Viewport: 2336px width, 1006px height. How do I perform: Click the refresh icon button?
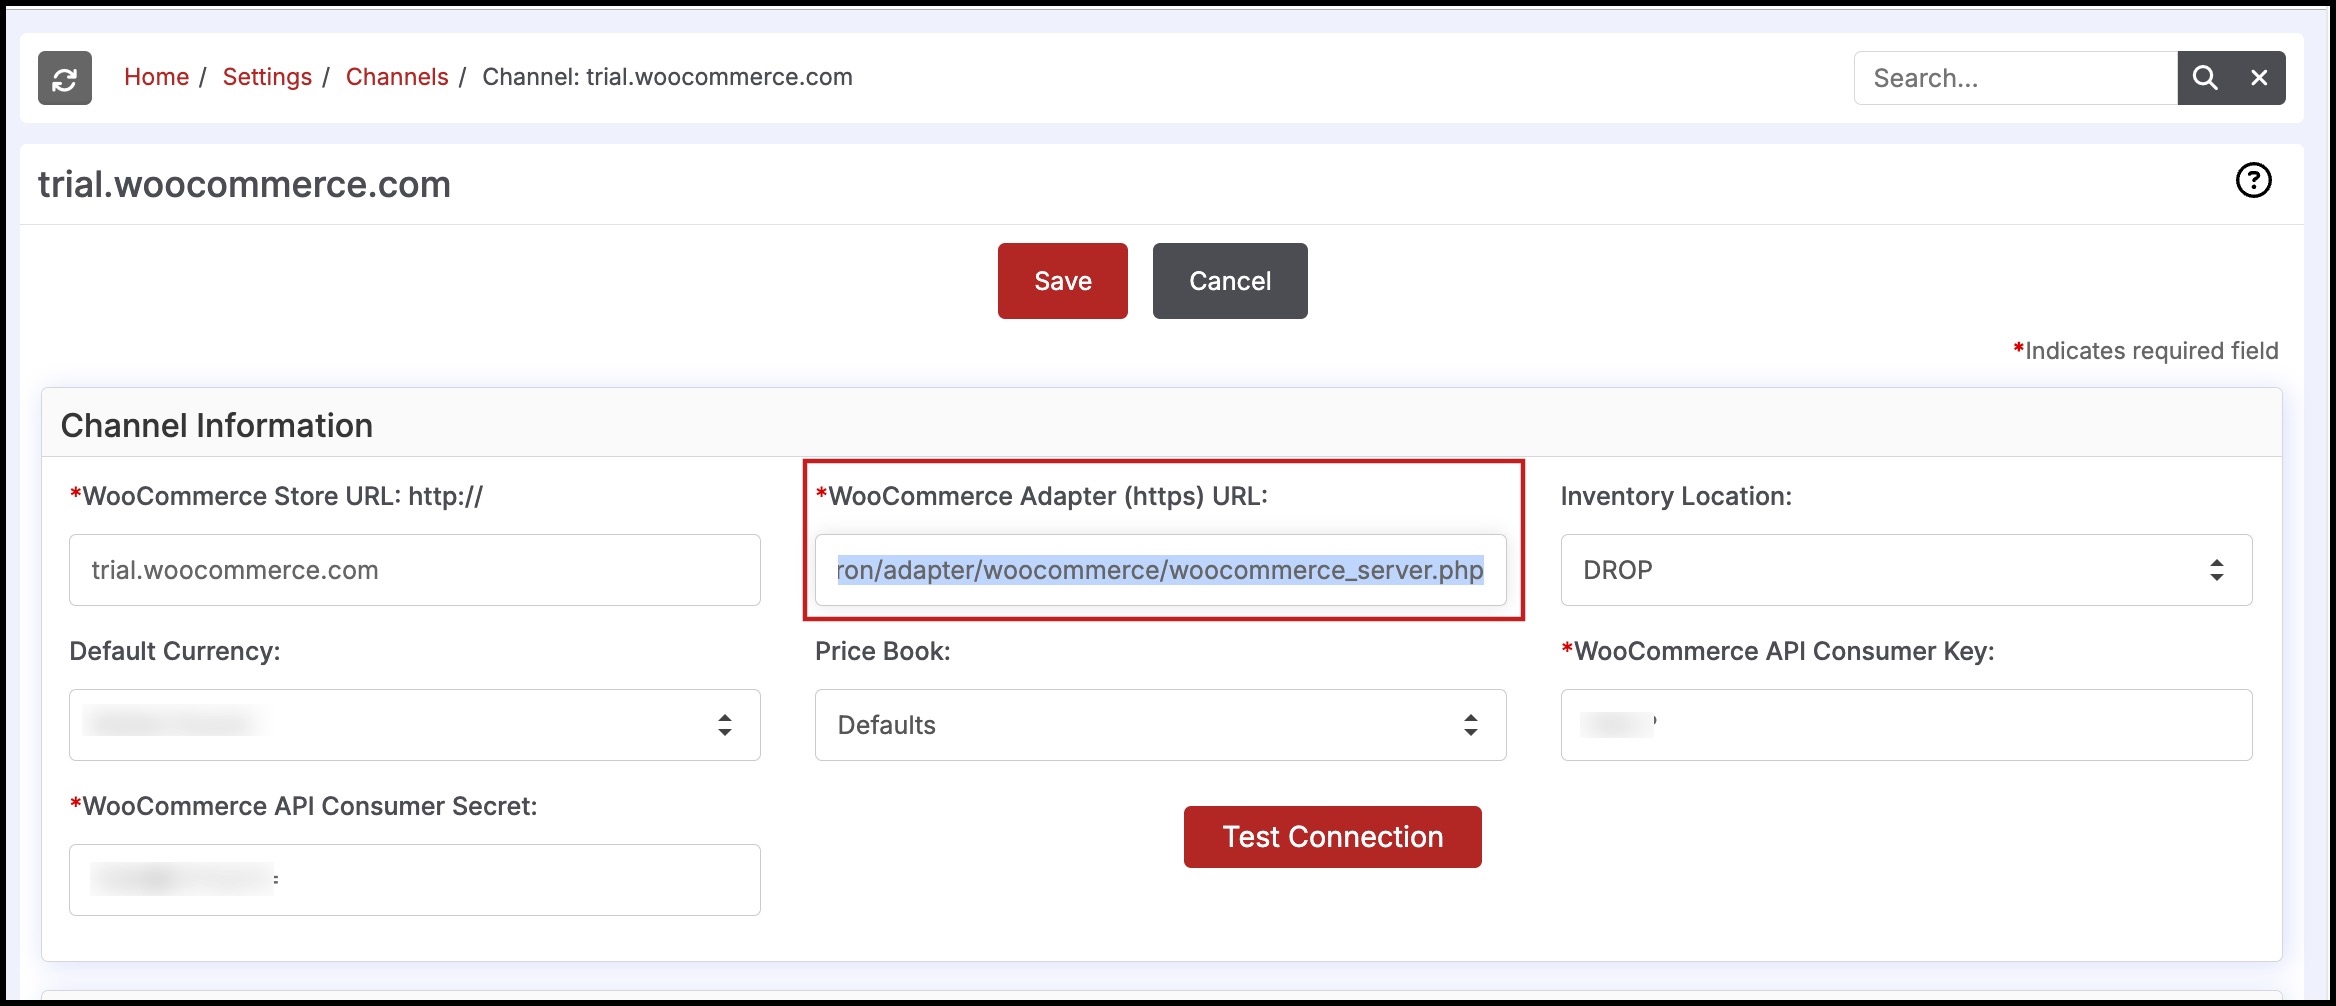[65, 78]
